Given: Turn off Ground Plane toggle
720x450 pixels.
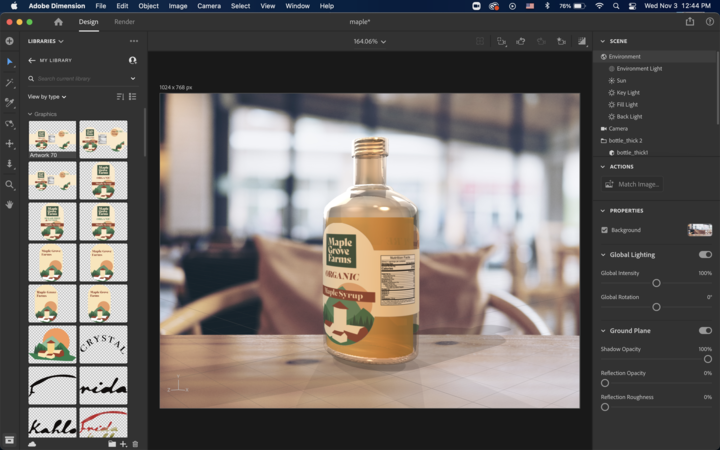Looking at the screenshot, I should [705, 331].
